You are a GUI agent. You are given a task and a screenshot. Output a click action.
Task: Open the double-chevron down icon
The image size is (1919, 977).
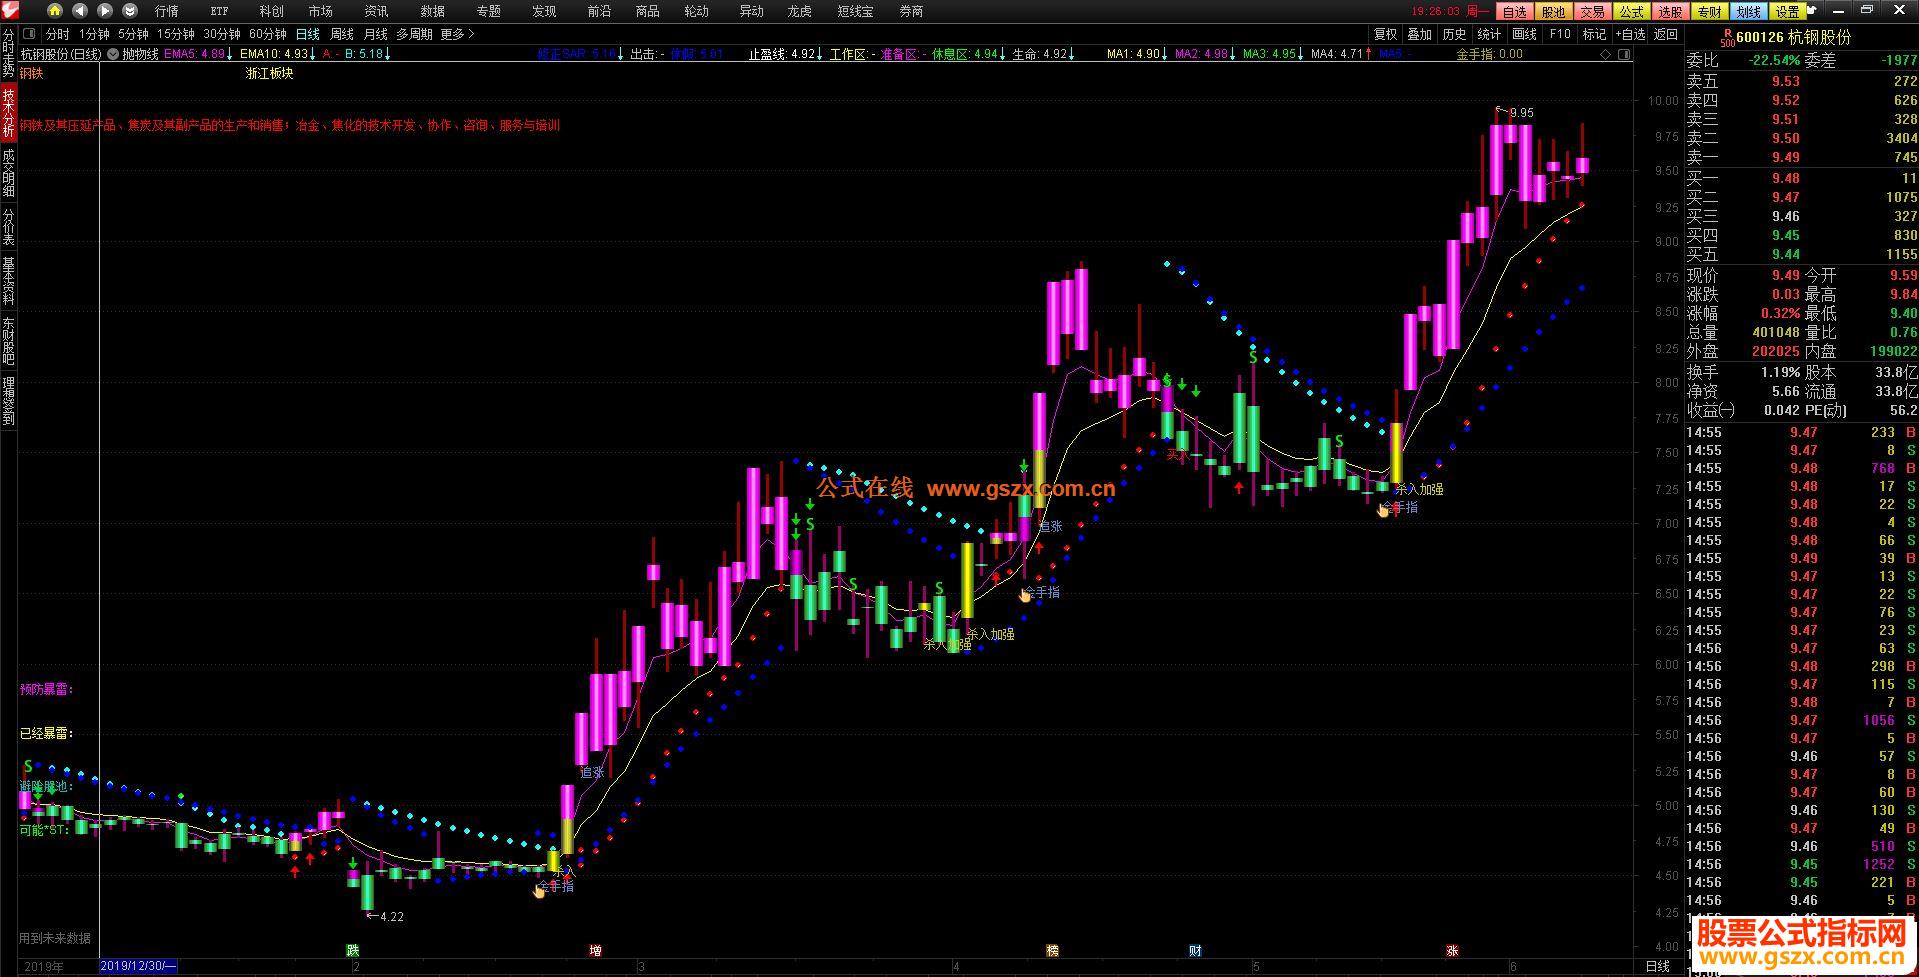pos(130,11)
